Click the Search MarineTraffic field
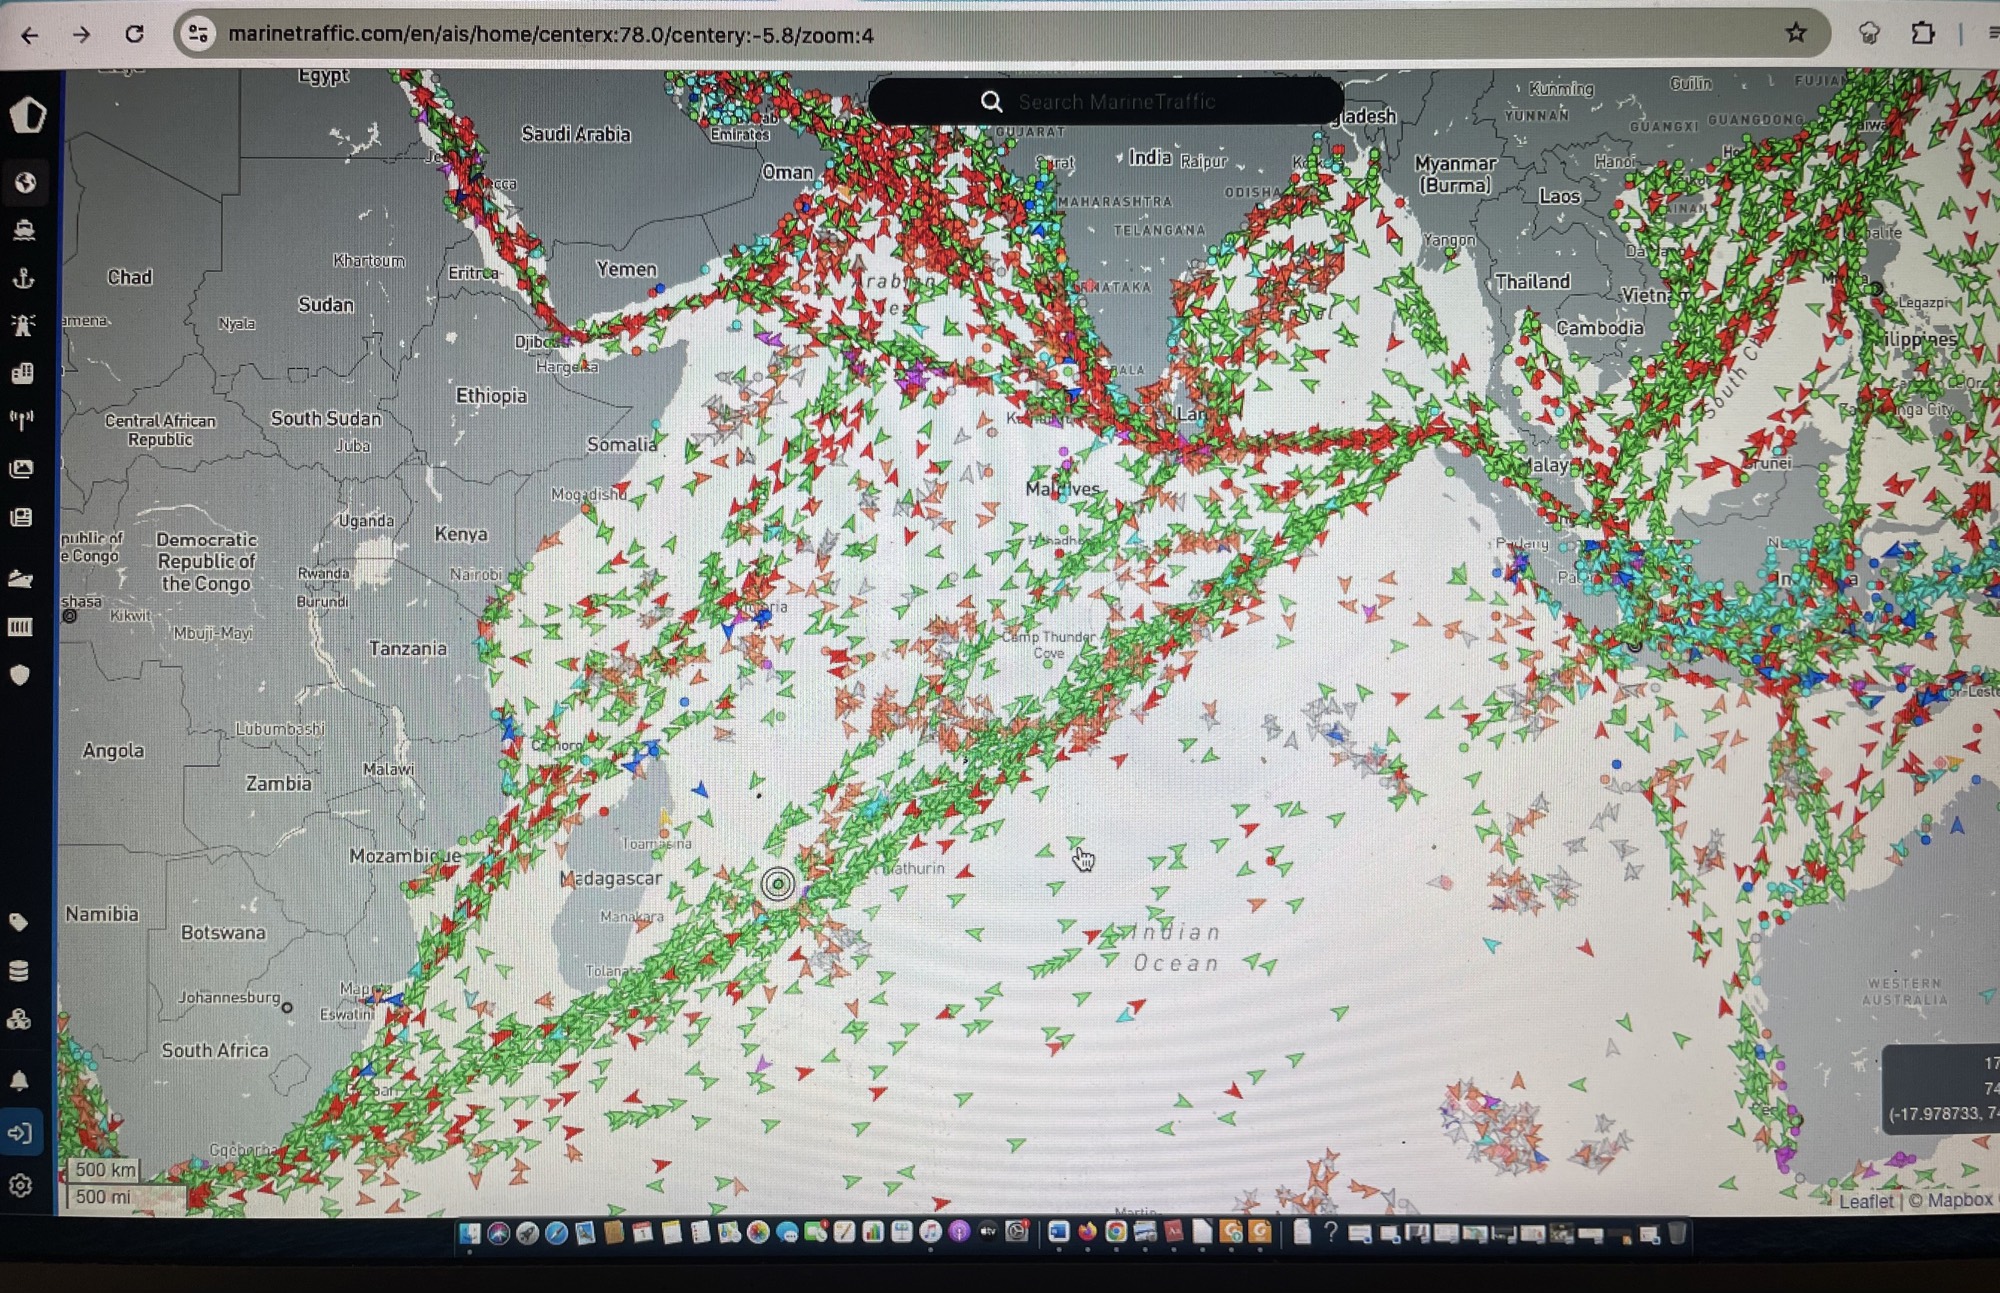Screen dimensions: 2000x1293 click(x=1115, y=102)
